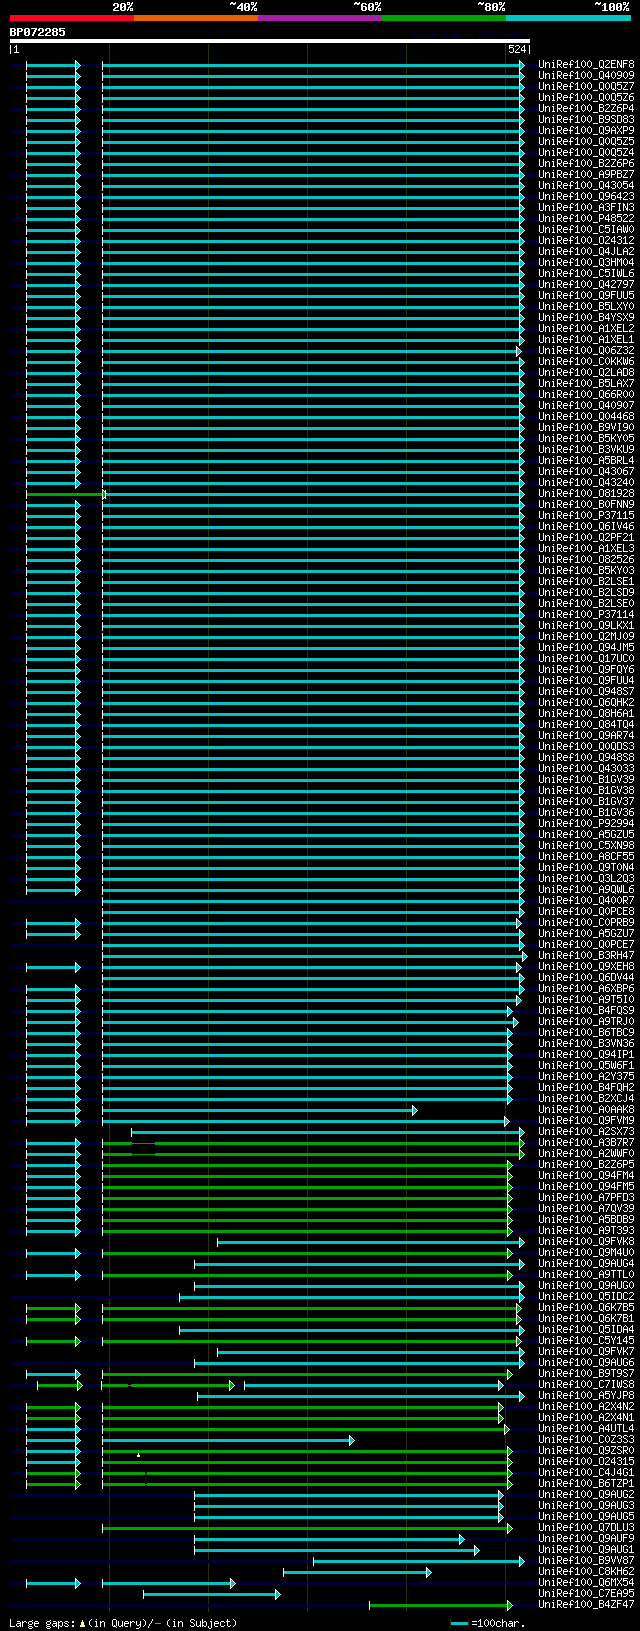Select the UniRef100_P48522 label
Image resolution: width=640 pixels, height=1631 pixels.
coord(586,218)
